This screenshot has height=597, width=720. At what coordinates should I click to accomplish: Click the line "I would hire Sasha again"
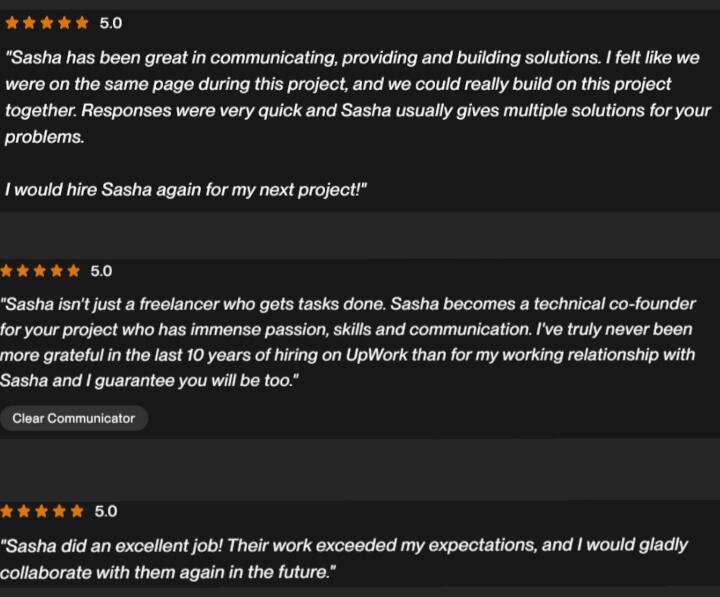pos(186,190)
